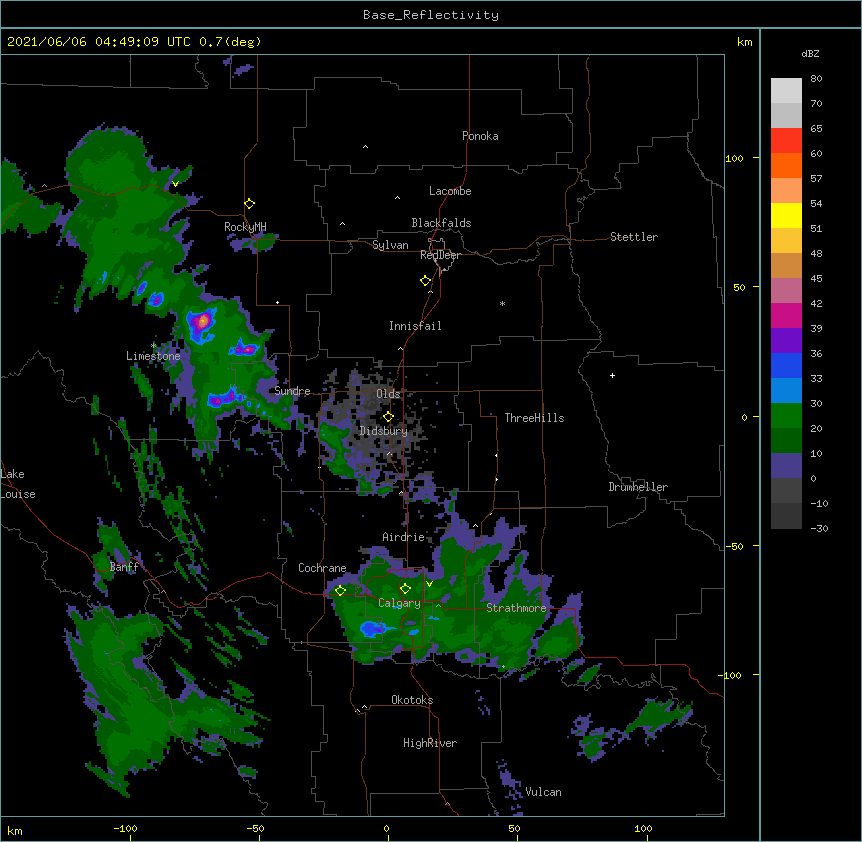Select the blue 36-33 dBZ legend swatch
Image resolution: width=862 pixels, height=842 pixels.
click(x=786, y=366)
